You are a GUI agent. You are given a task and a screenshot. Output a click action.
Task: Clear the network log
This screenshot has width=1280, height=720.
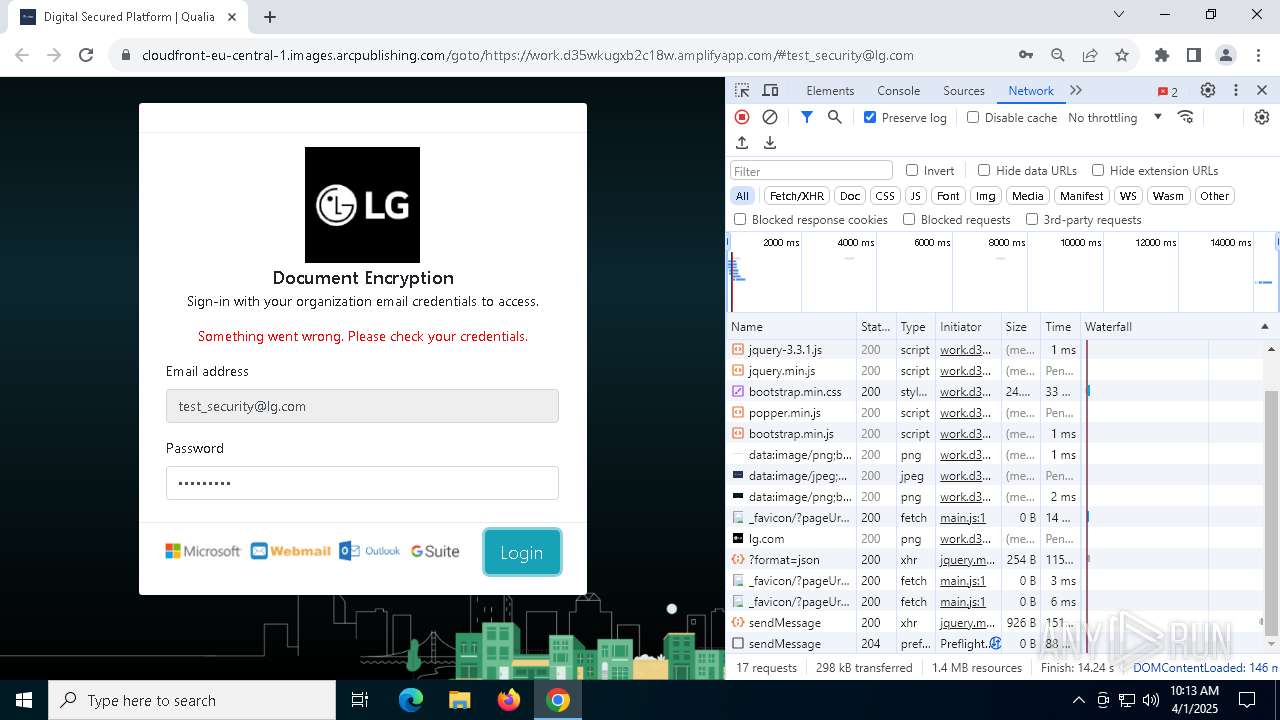(770, 117)
